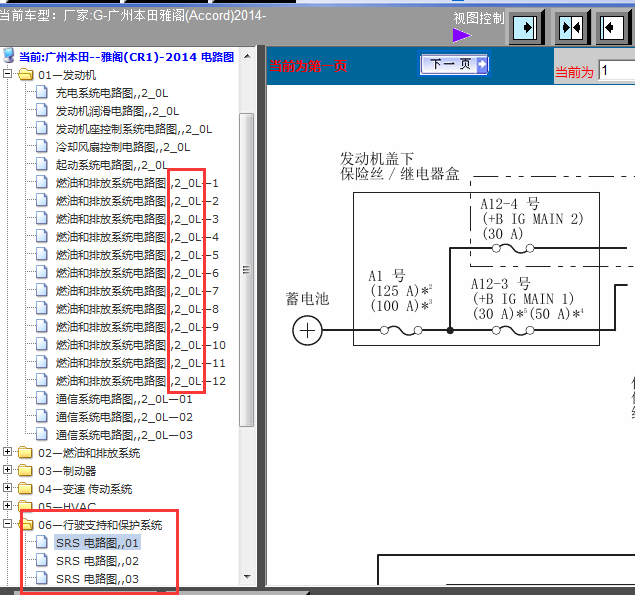This screenshot has width=635, height=595.
Task: Click the 06—行驶支持和保护系统 folder icon
Action: [x=26, y=524]
